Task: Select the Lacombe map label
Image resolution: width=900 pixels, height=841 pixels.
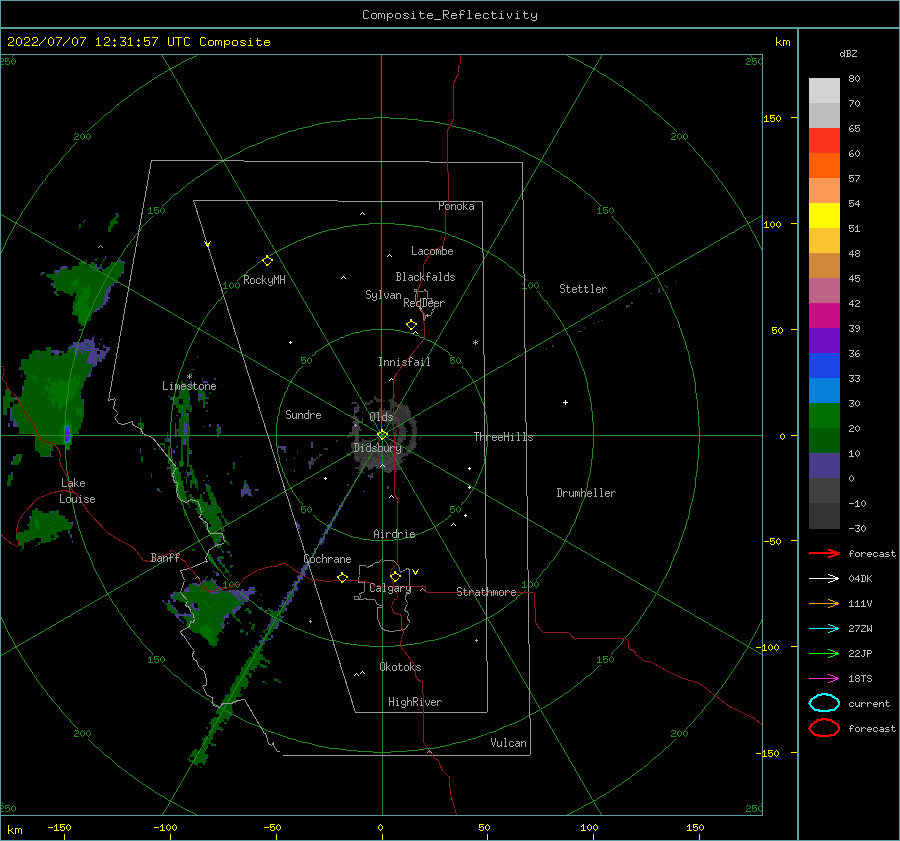Action: 432,251
